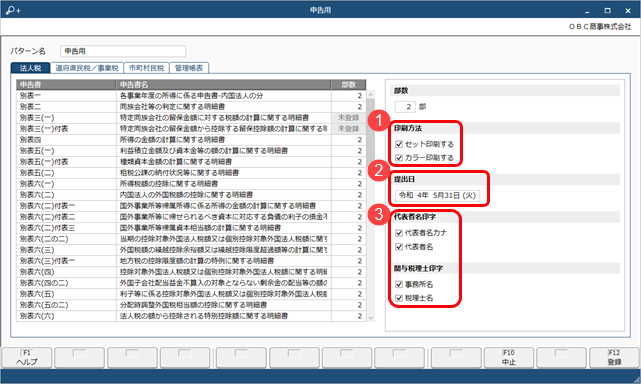Viewport: 641px width, 384px height.
Task: Click the 部数 column header
Action: [348, 85]
